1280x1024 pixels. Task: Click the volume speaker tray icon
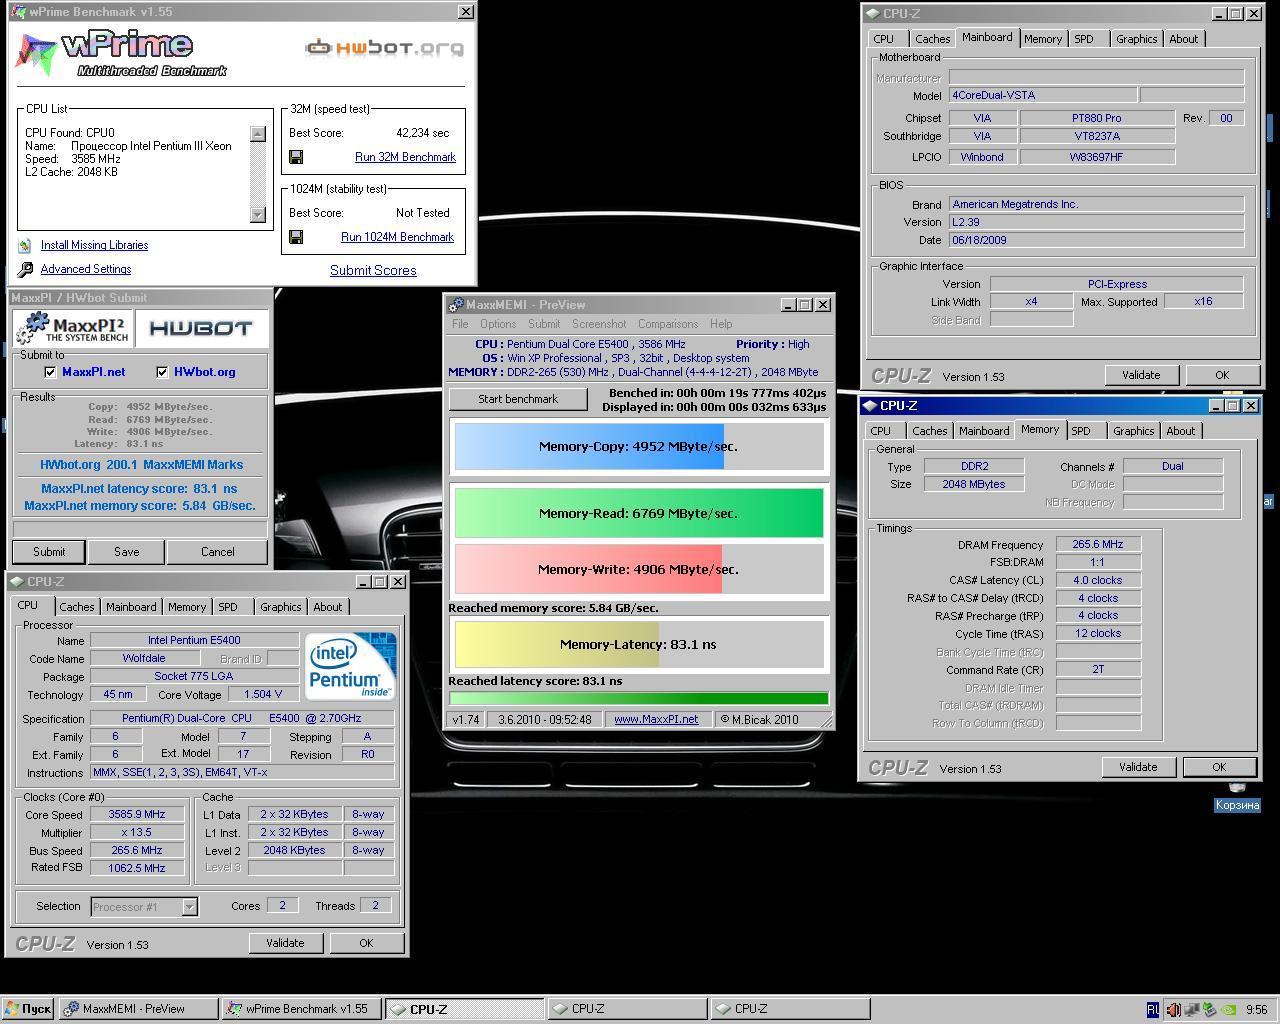pyautogui.click(x=1173, y=1010)
